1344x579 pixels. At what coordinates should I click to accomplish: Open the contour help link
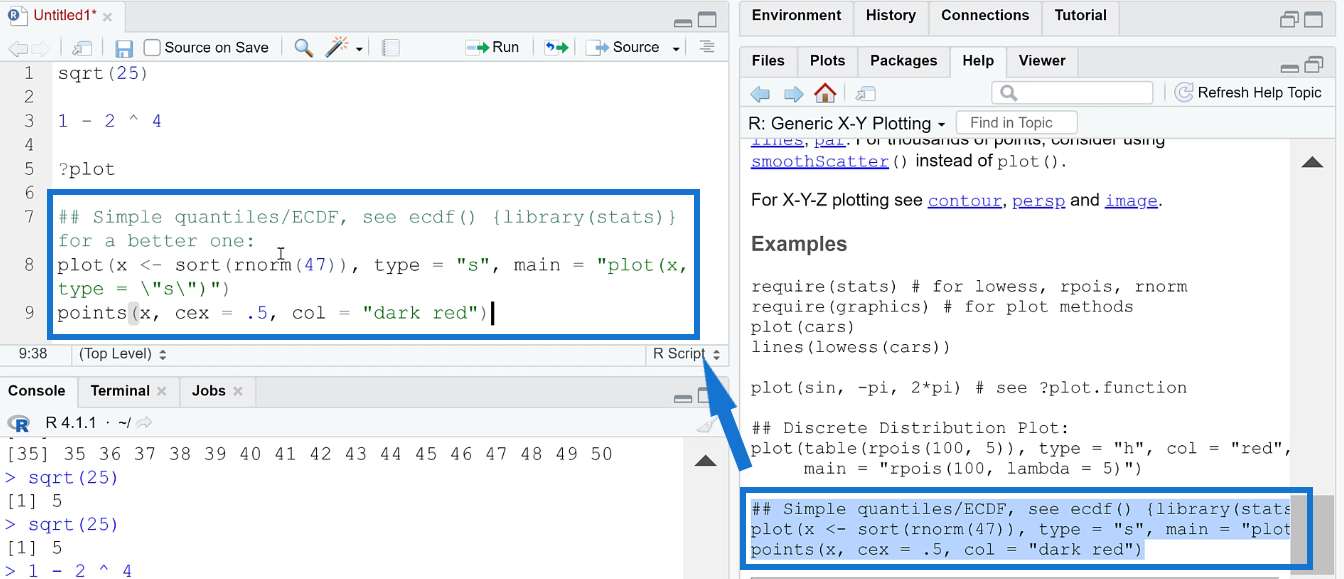965,201
